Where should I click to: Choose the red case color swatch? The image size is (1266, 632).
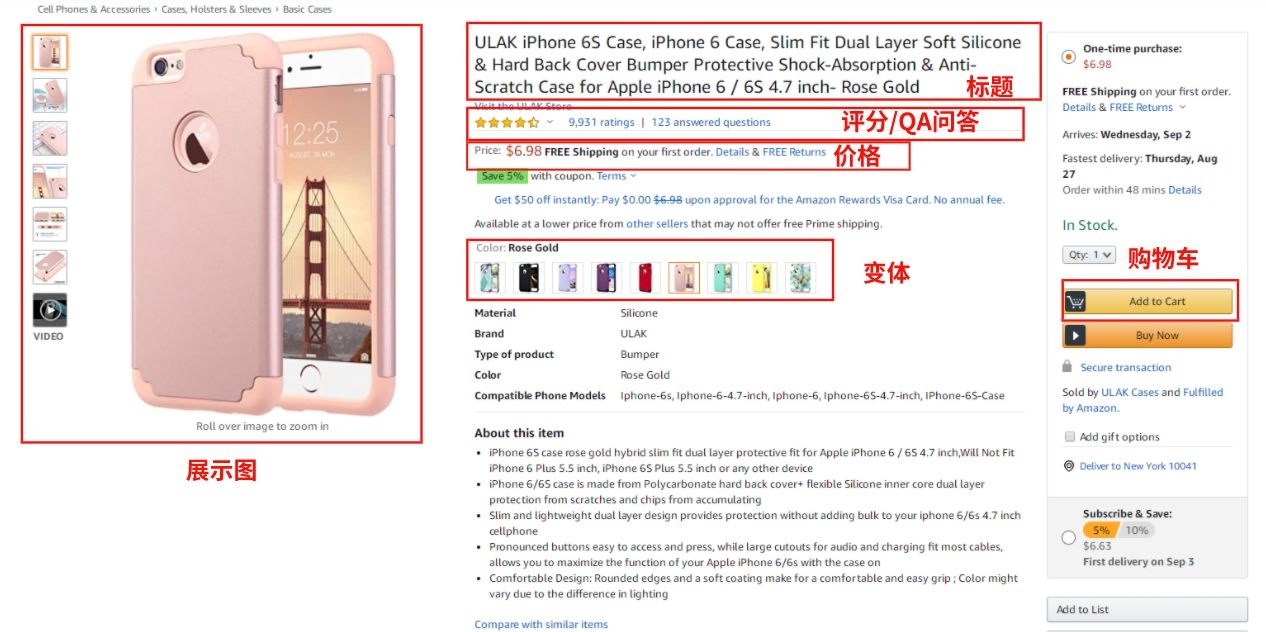[x=645, y=277]
